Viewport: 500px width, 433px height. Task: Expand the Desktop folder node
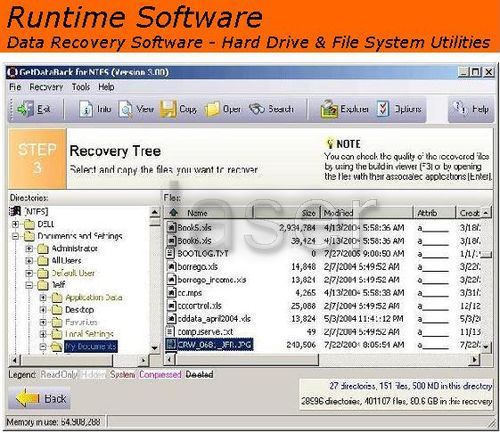tap(43, 310)
